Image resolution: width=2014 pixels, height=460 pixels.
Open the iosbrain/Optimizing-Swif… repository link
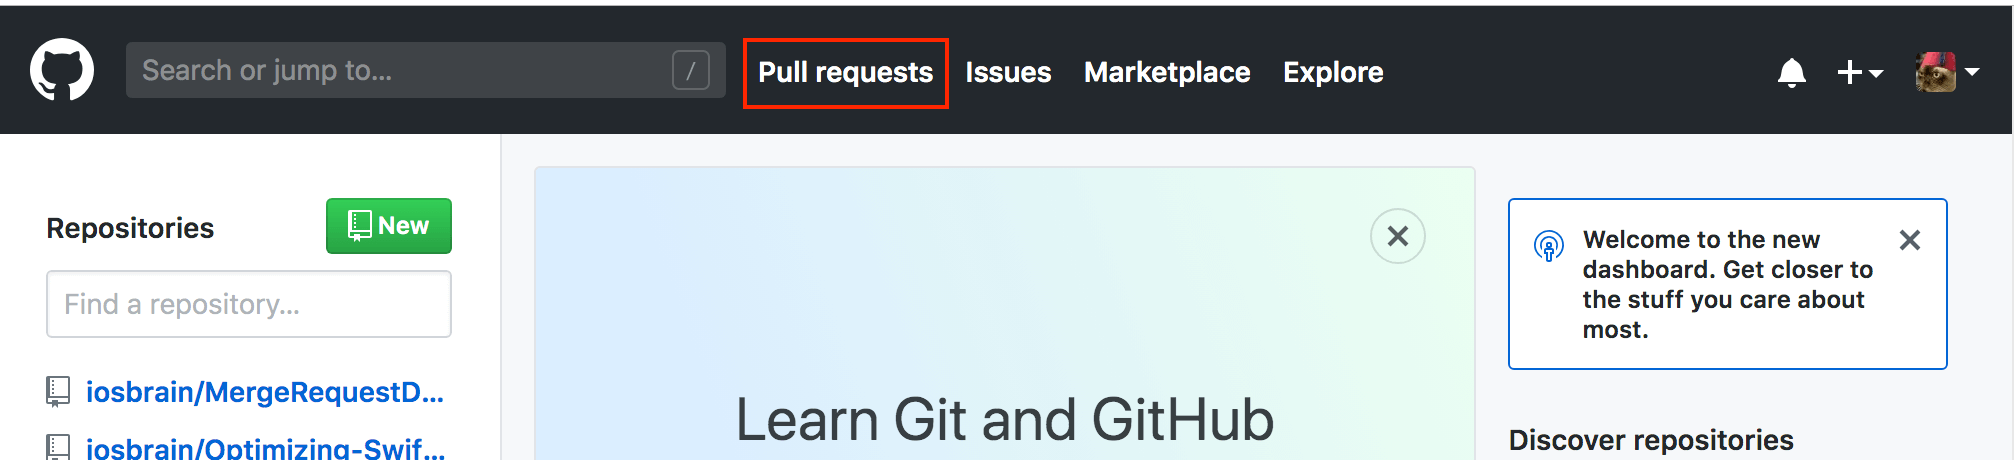(x=265, y=447)
